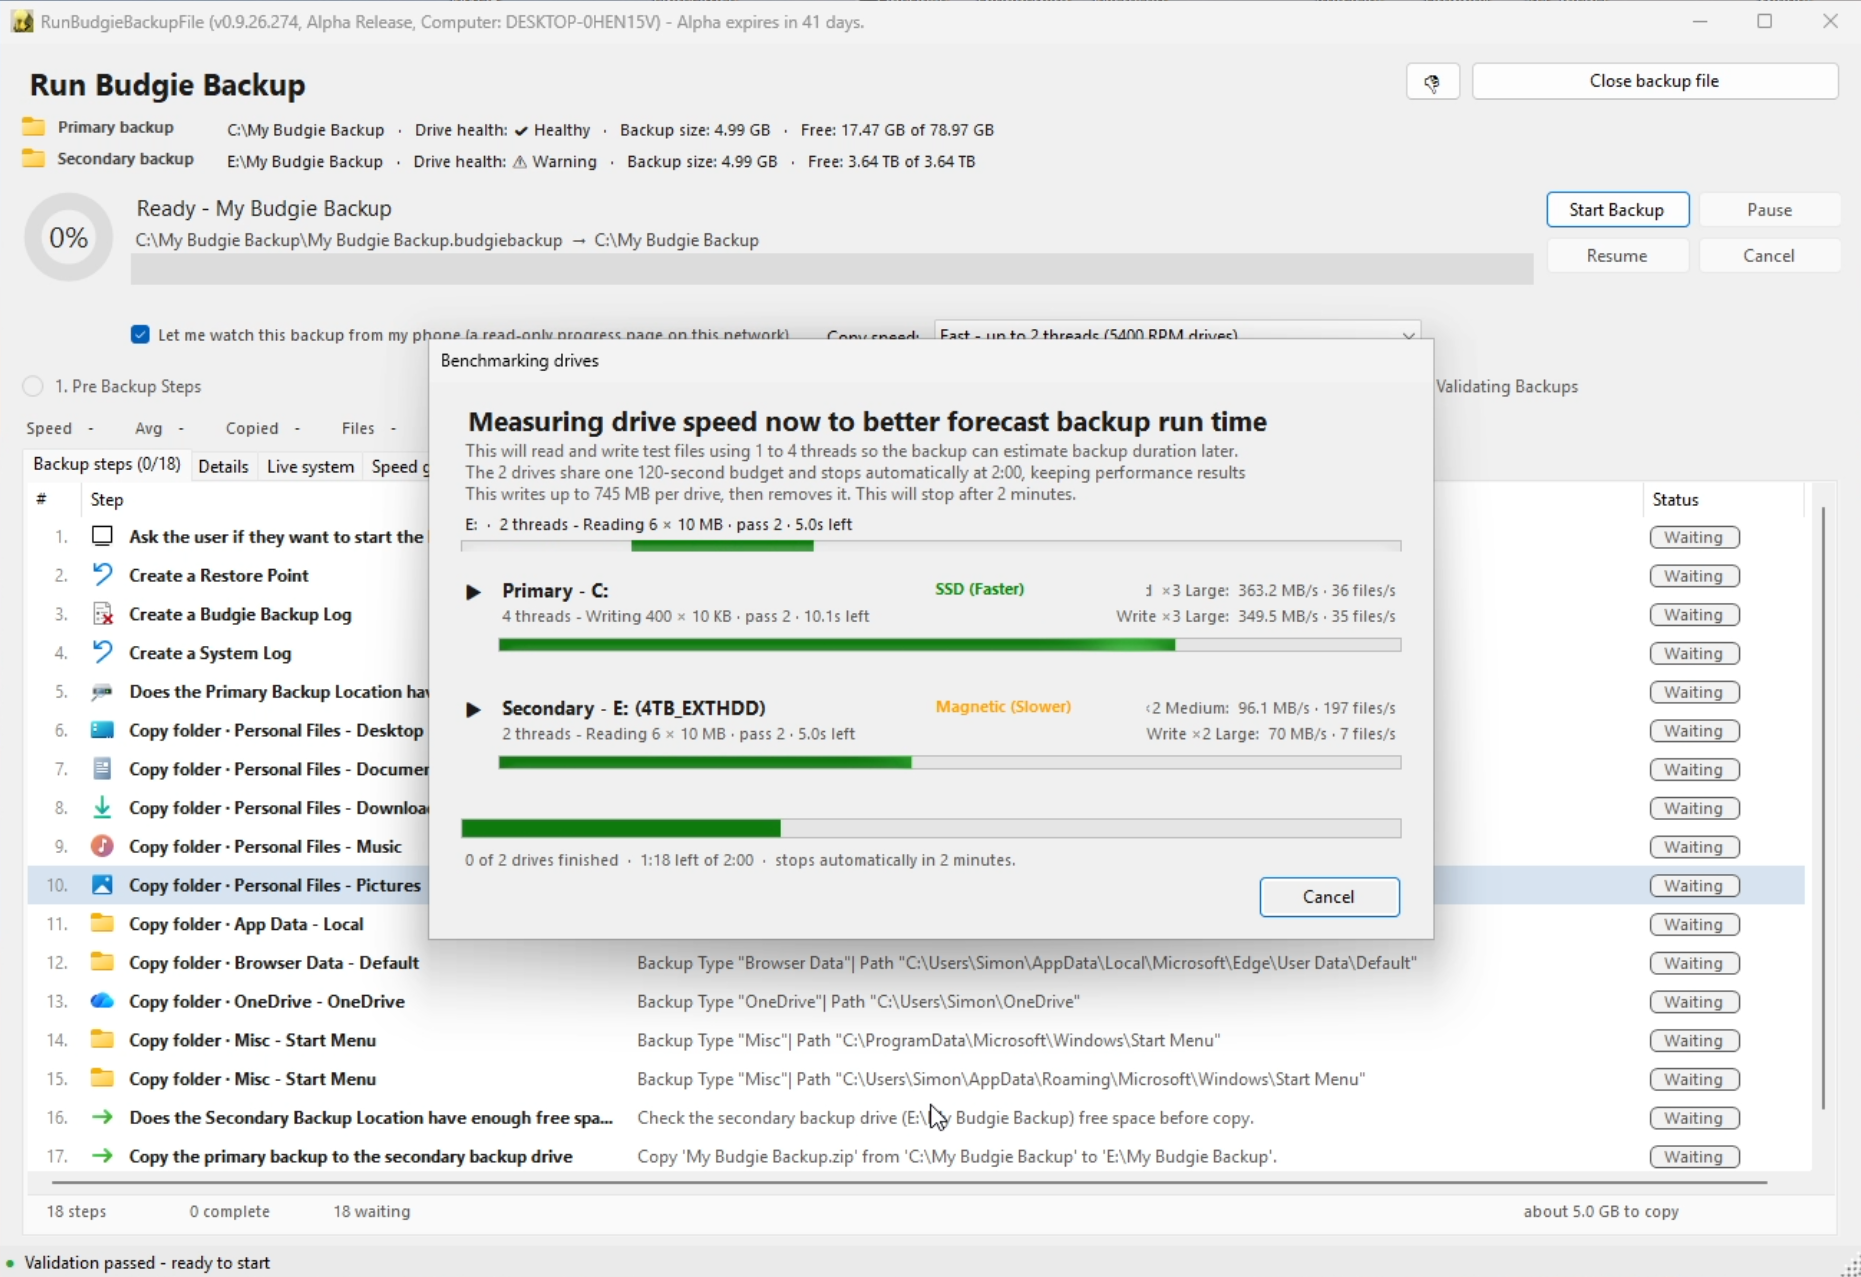This screenshot has width=1861, height=1277.
Task: Click the Resume button
Action: tap(1617, 256)
